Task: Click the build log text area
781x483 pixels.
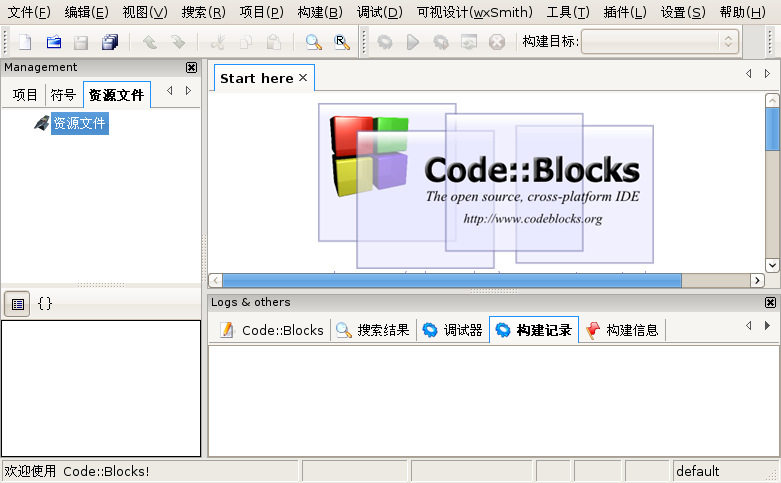Action: (x=494, y=401)
